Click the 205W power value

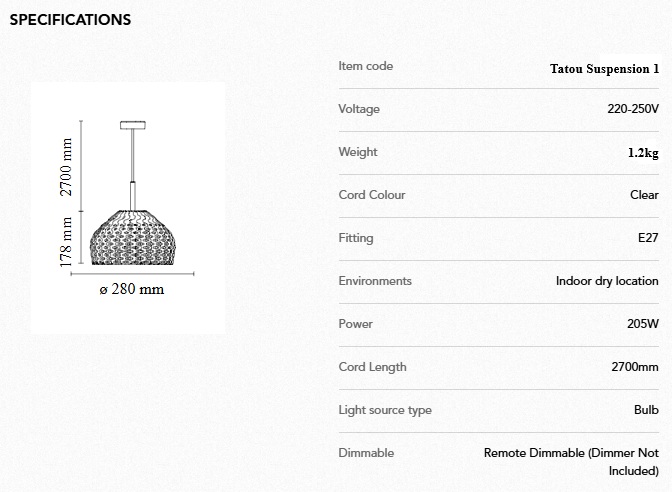[x=642, y=324]
